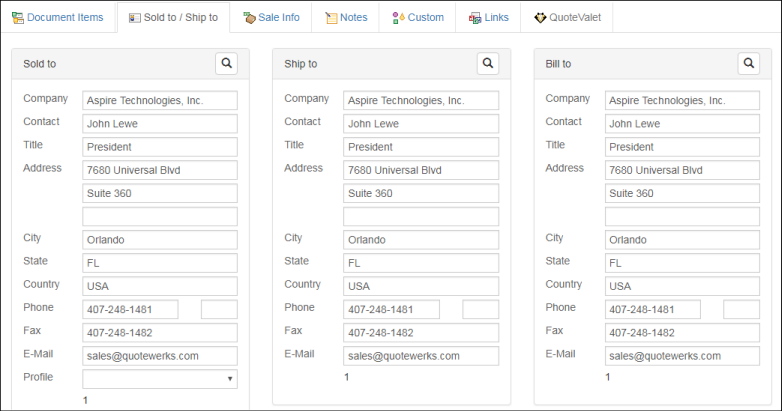Viewport: 782px width, 411px height.
Task: Edit the Bill to Phone number field
Action: (x=653, y=309)
